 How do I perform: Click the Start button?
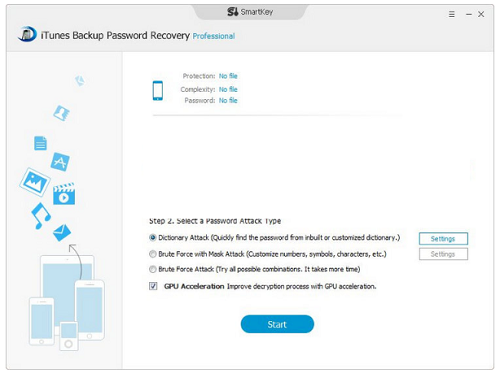point(277,324)
